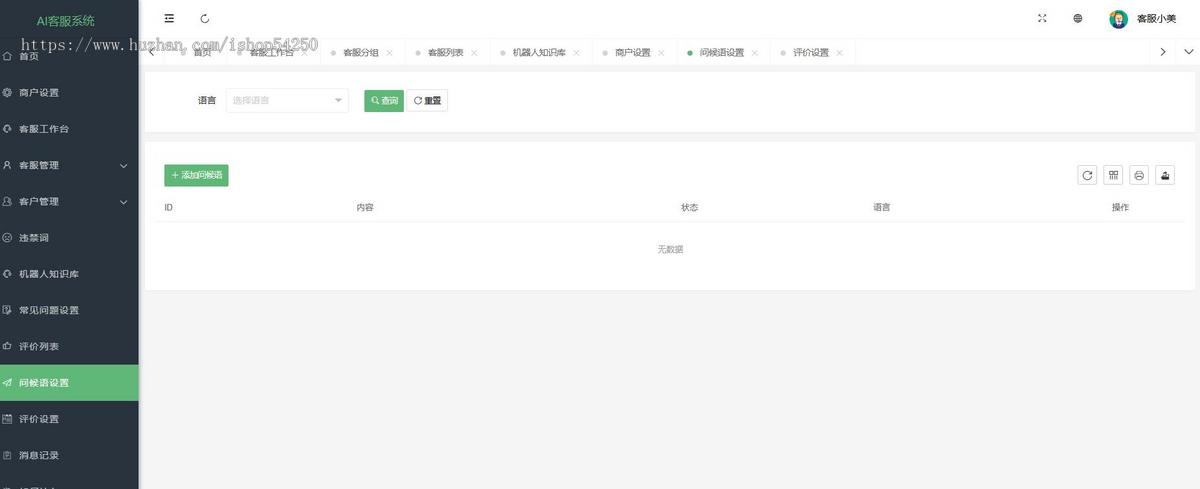Switch to the 客服列表 tab

click(x=445, y=53)
